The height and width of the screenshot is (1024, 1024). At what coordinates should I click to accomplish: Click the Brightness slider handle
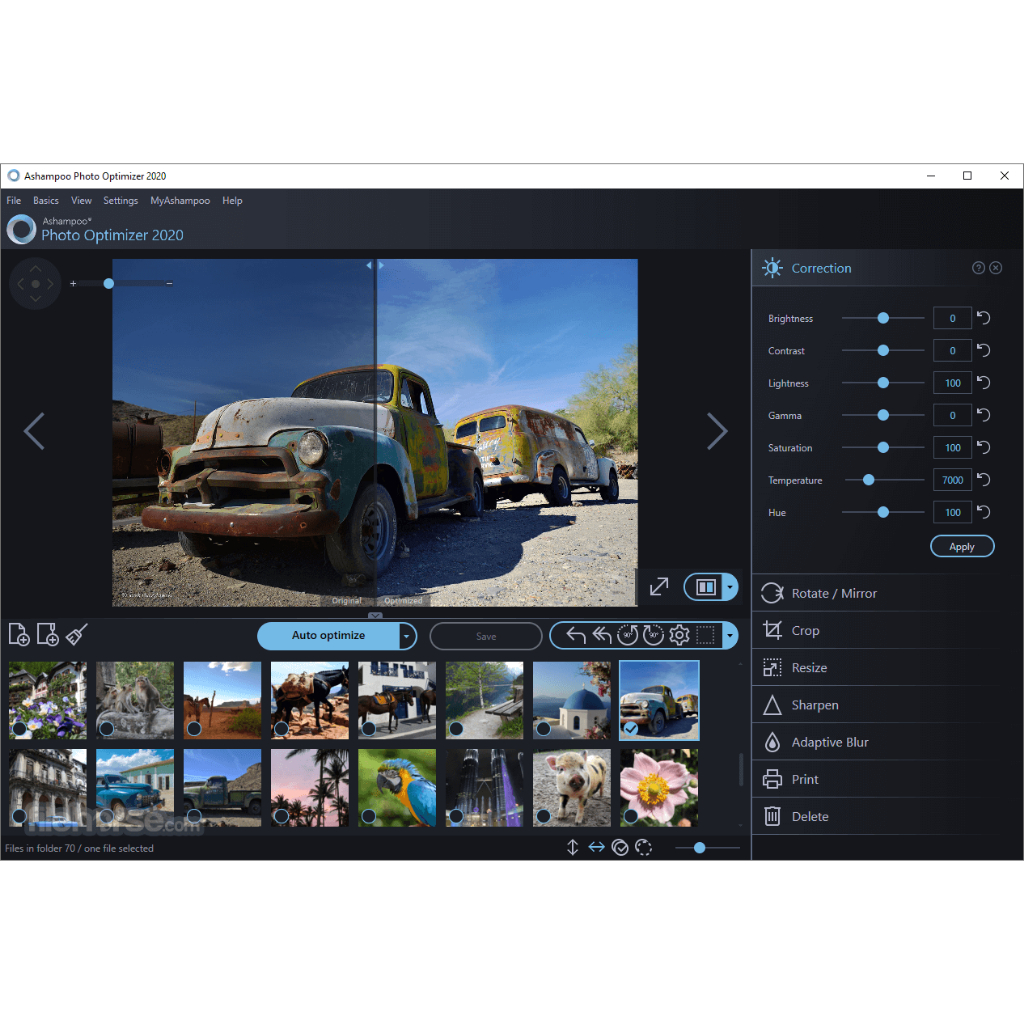pos(883,318)
